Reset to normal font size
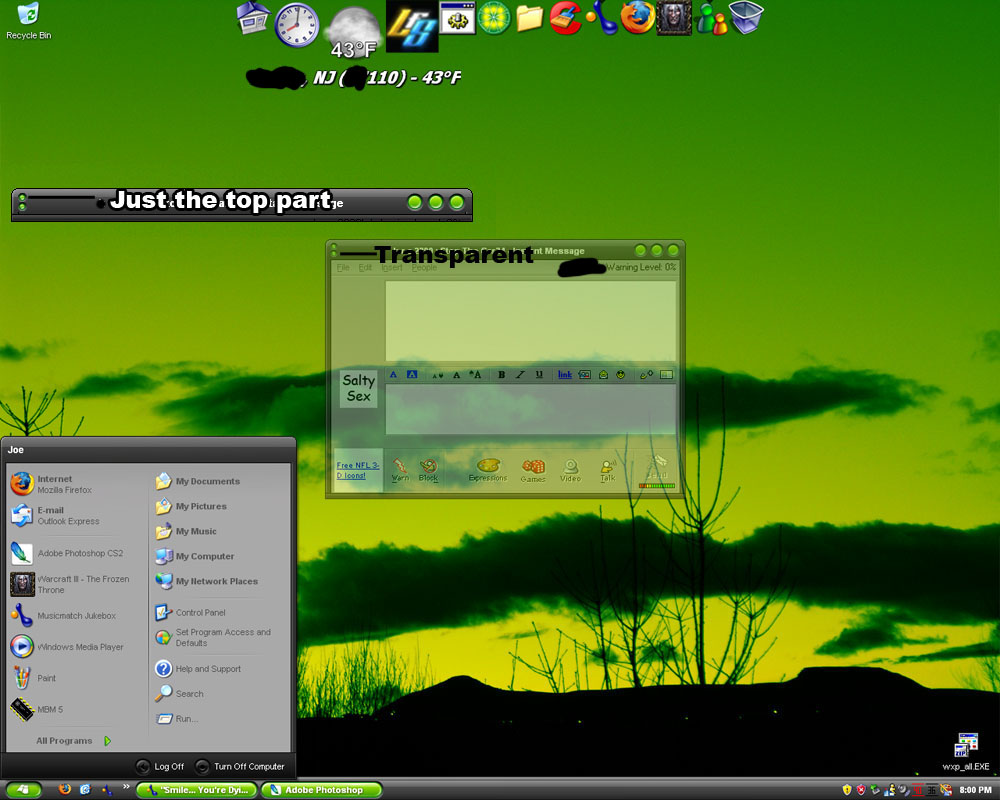The height and width of the screenshot is (800, 1000). [456, 375]
